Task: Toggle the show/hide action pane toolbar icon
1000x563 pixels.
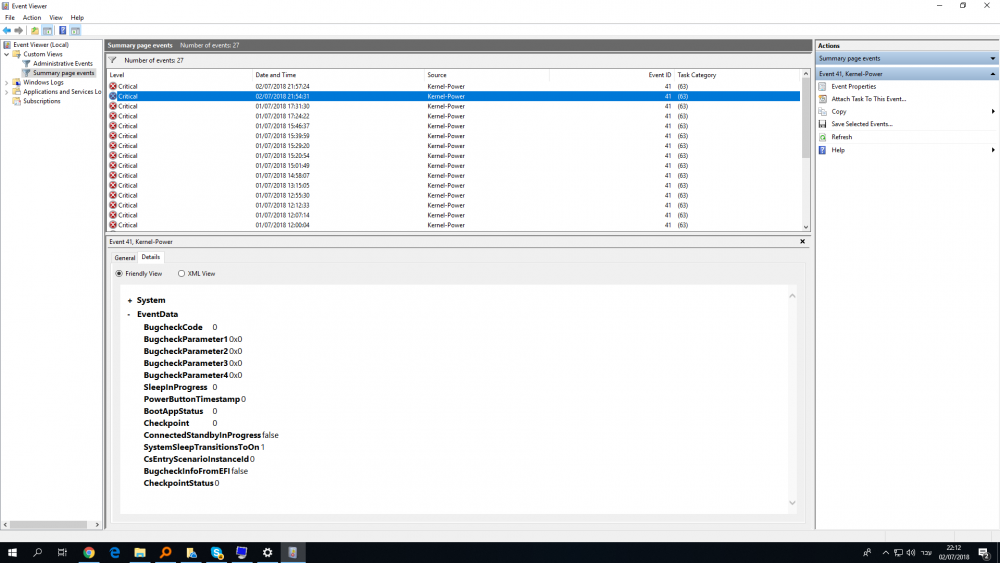Action: click(75, 31)
